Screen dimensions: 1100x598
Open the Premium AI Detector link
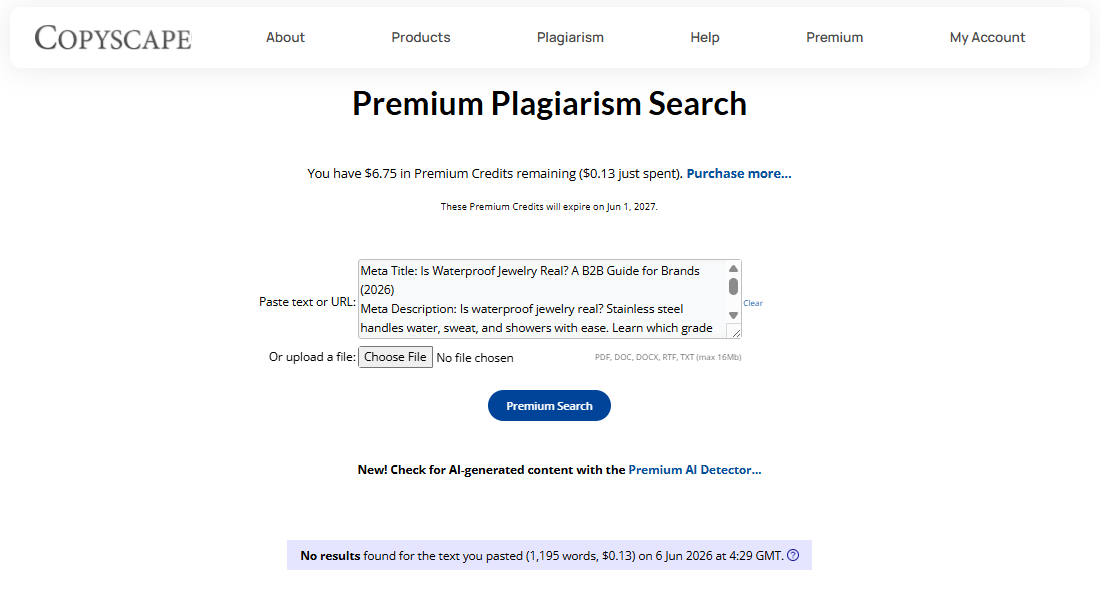point(695,470)
